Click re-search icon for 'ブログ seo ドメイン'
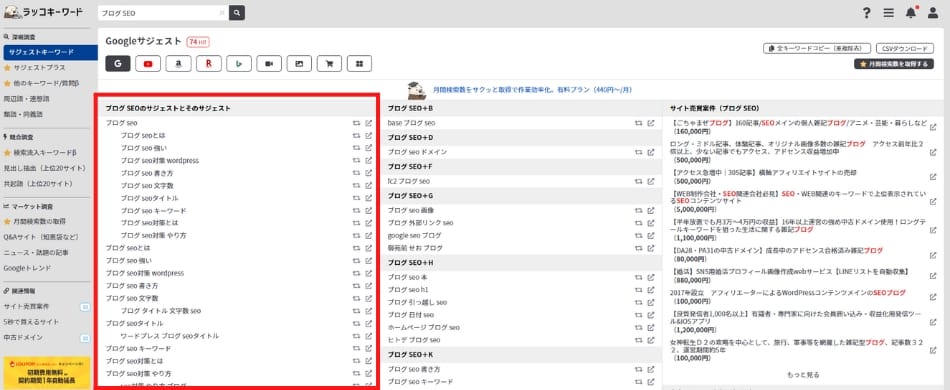 (639, 152)
